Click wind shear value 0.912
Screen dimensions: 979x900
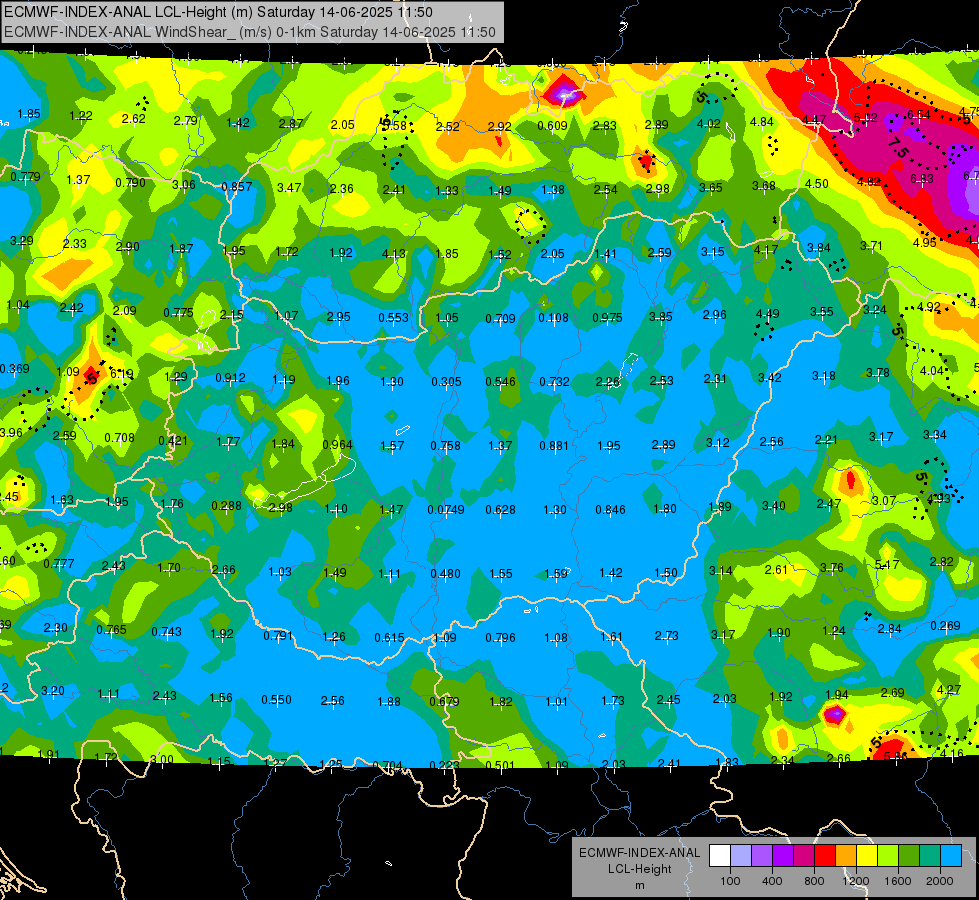point(230,378)
